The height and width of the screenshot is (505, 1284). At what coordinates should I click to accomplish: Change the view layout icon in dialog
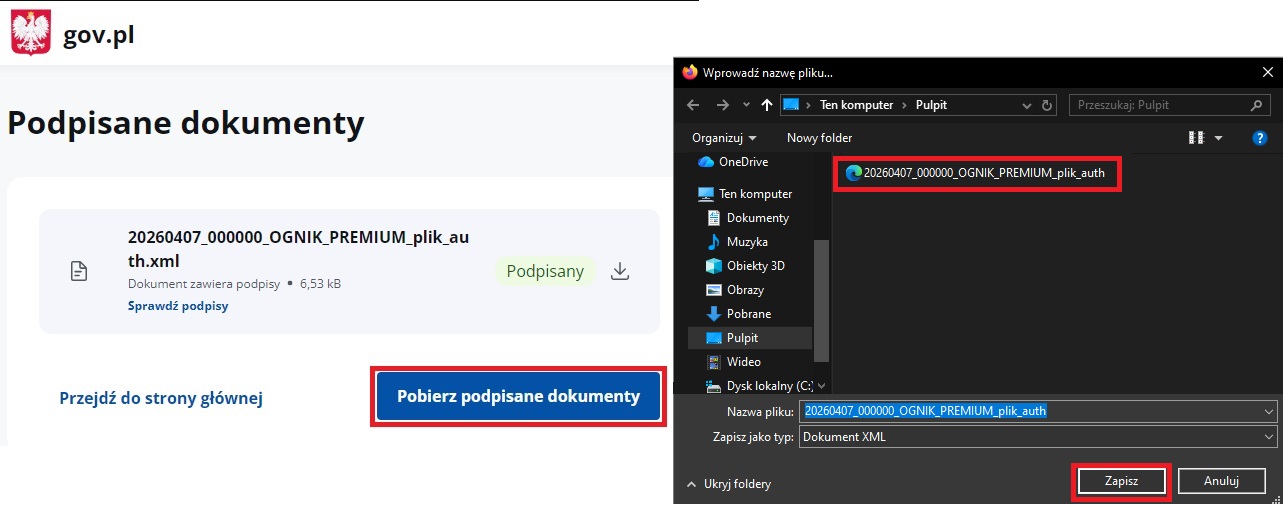1196,138
